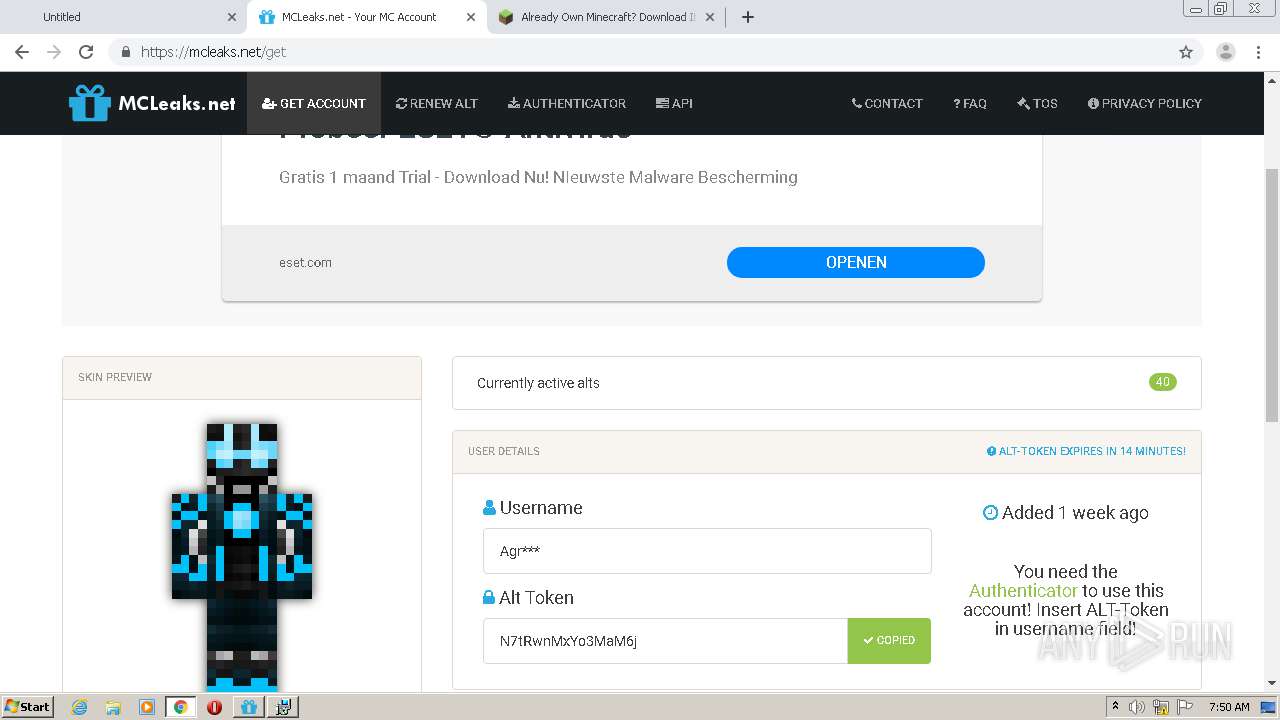1280x720 pixels.
Task: Bookmark this page with the star
Action: pos(1186,52)
